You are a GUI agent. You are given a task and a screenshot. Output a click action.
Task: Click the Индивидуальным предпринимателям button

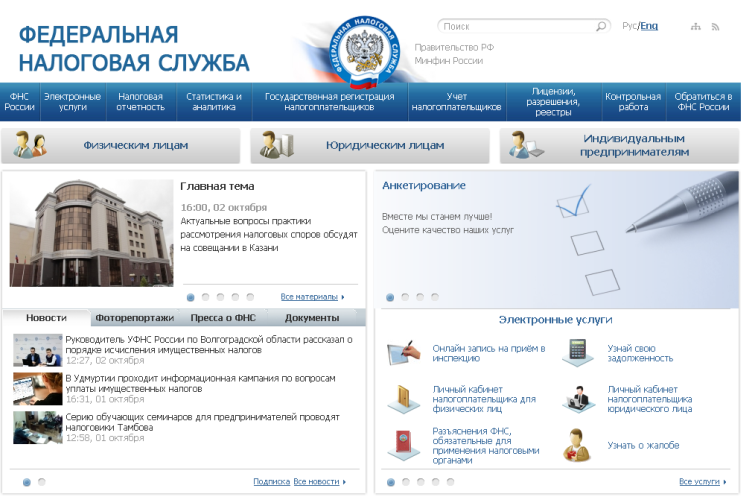[620, 146]
